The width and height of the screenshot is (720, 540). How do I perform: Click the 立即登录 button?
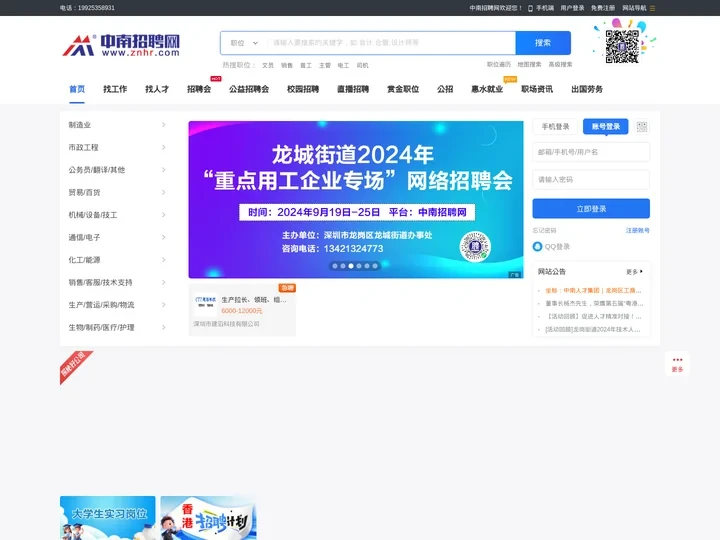coord(591,209)
